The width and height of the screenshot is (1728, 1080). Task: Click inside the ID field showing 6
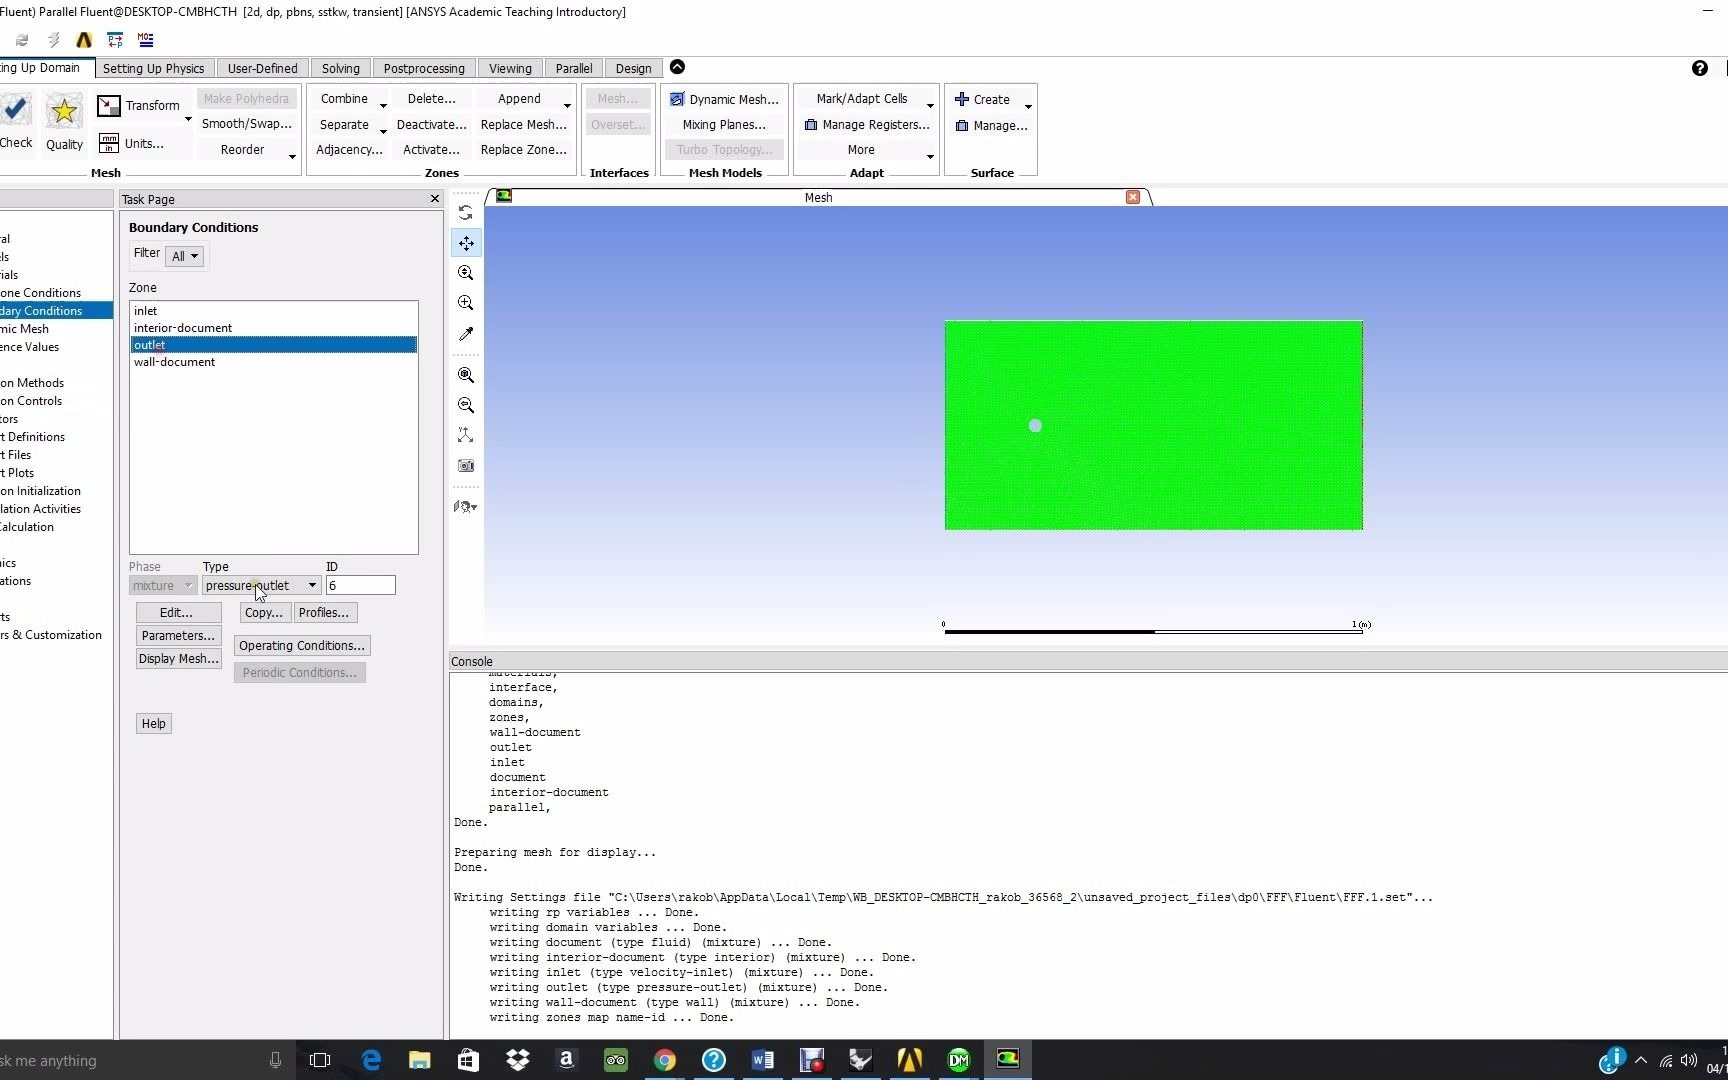tap(360, 585)
